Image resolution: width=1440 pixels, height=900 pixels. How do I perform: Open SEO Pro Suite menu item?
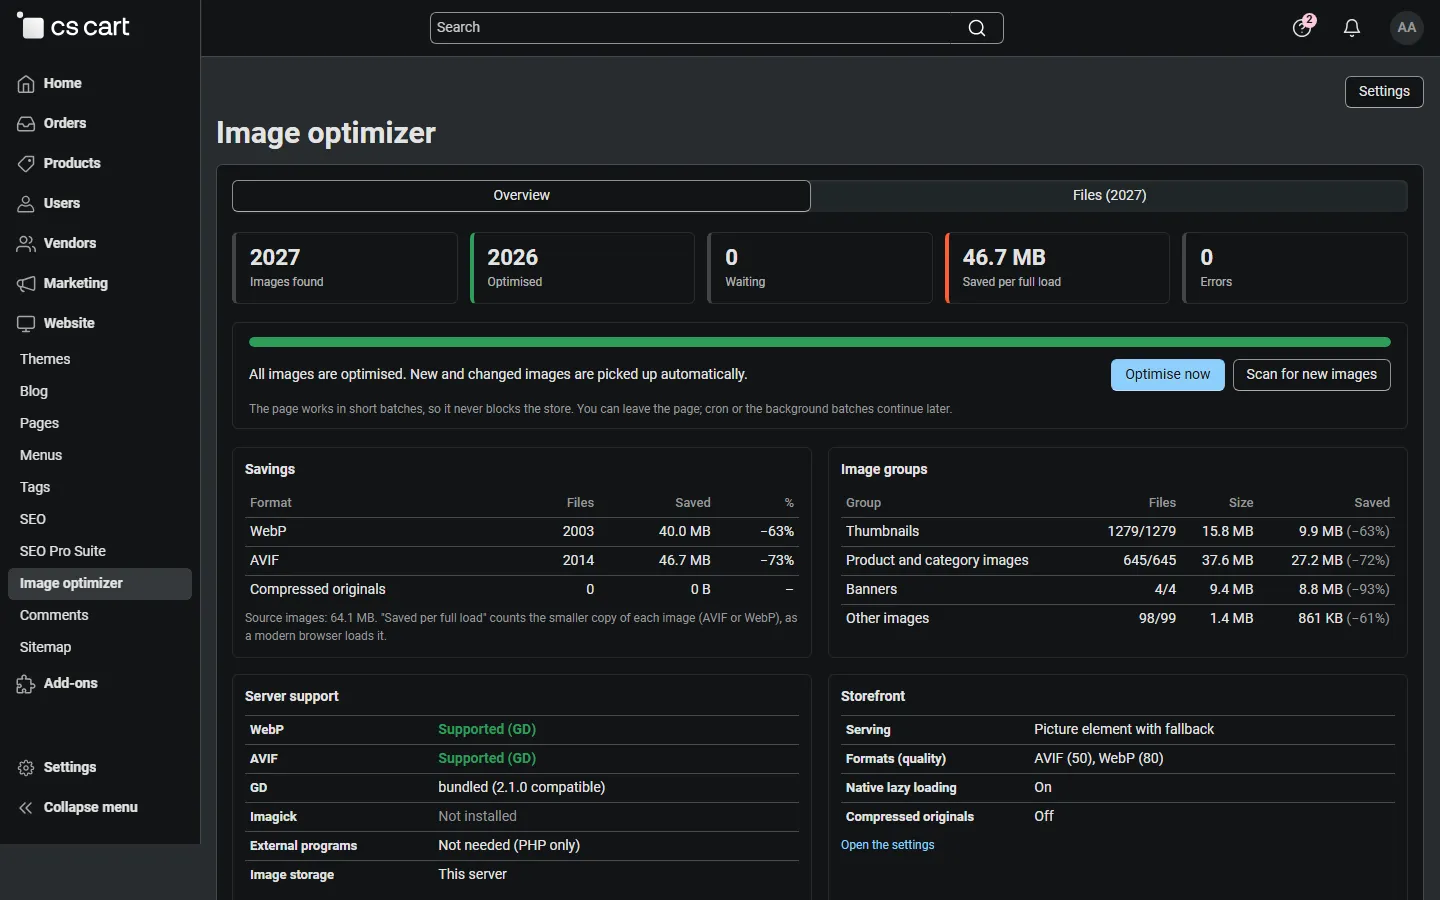click(x=63, y=552)
